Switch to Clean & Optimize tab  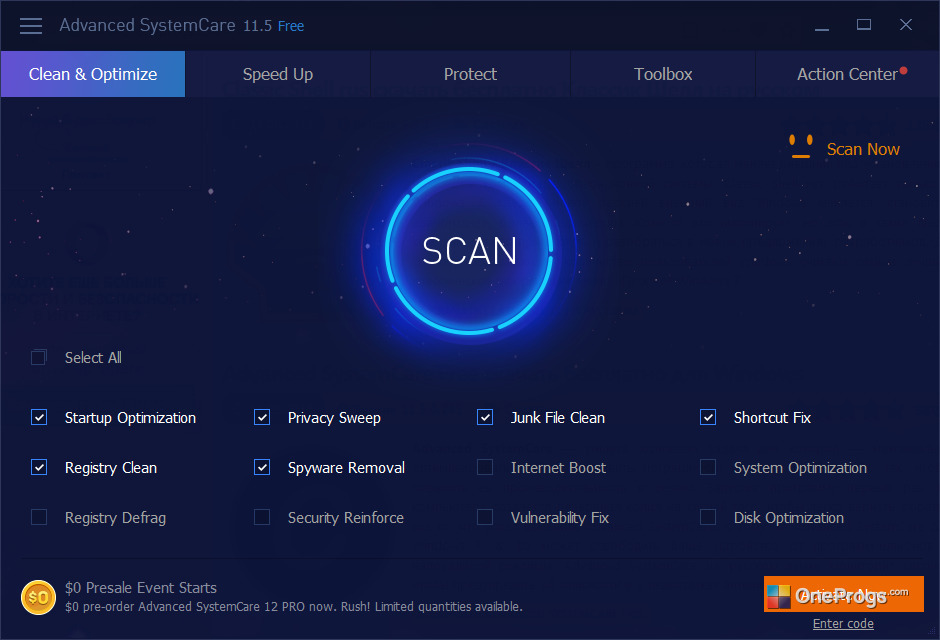[93, 74]
